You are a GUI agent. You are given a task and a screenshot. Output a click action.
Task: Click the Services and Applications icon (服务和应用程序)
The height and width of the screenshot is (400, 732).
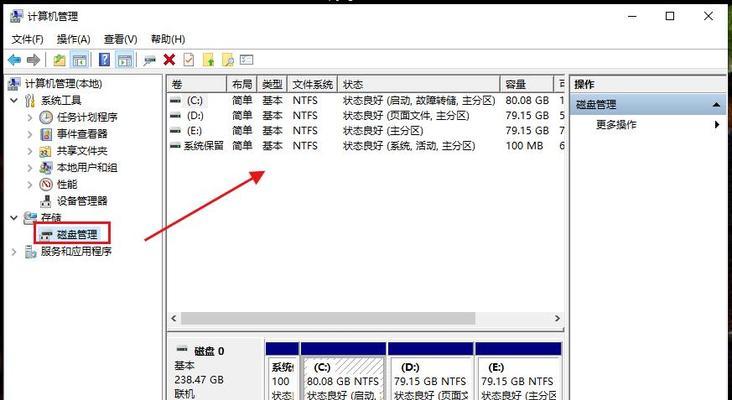tap(30, 252)
